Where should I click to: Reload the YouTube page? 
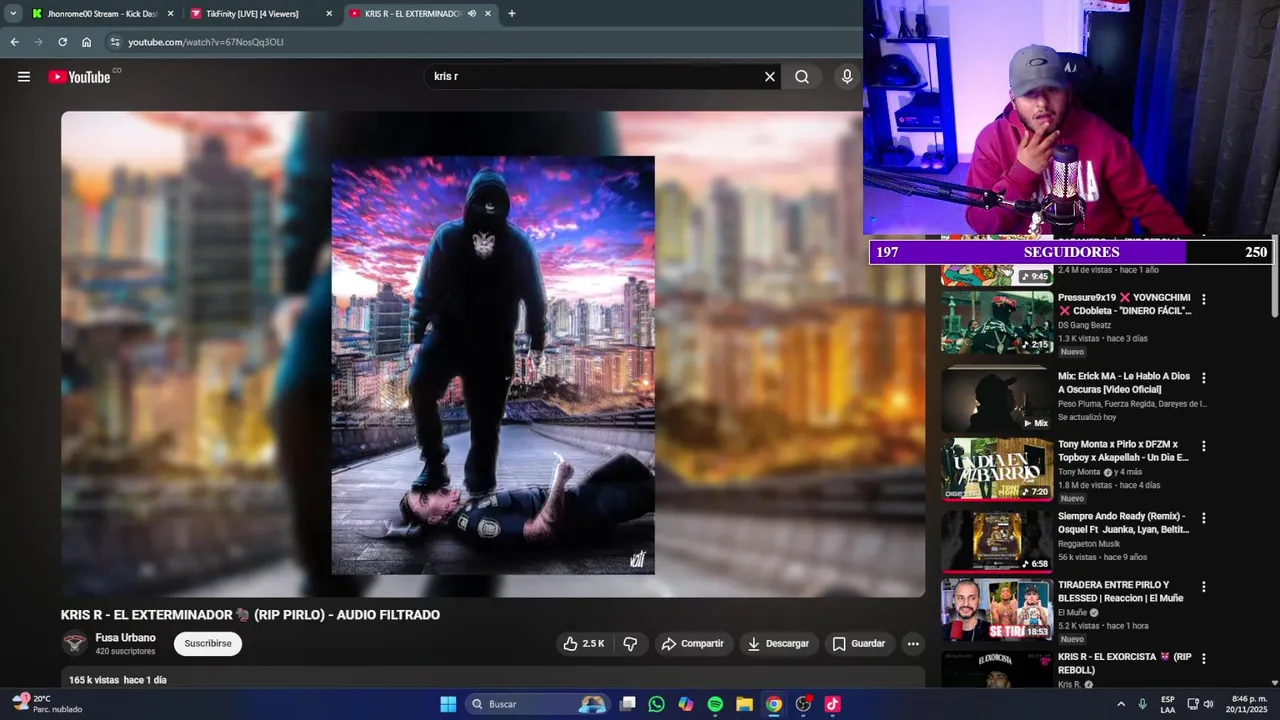coord(62,42)
